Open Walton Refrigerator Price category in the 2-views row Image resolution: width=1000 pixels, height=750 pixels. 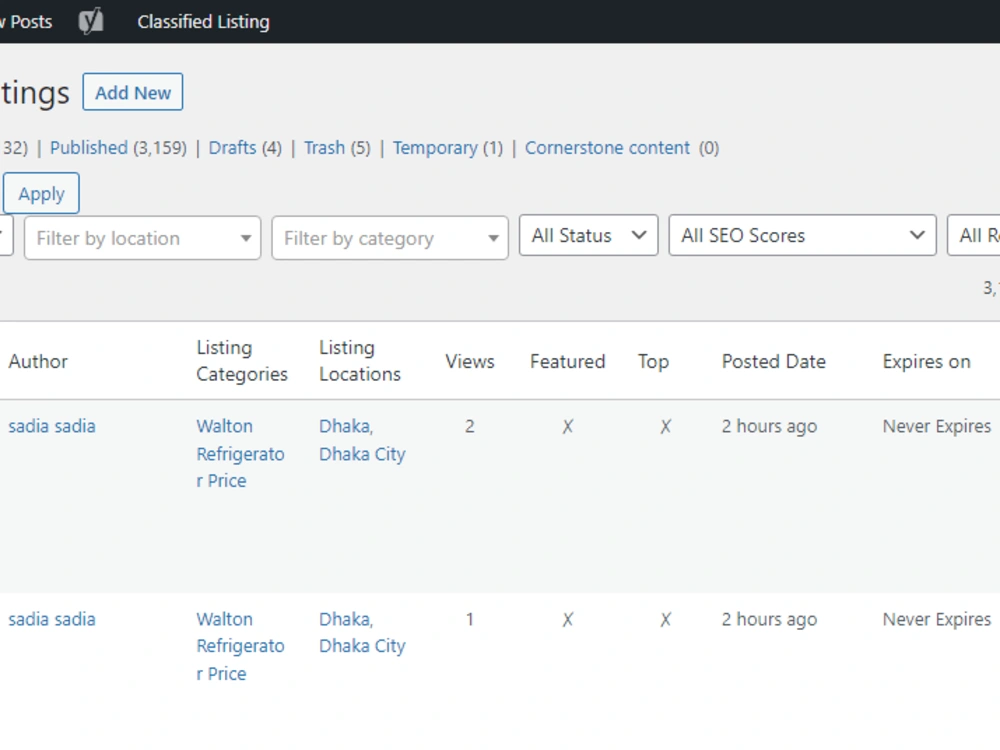[x=240, y=453]
